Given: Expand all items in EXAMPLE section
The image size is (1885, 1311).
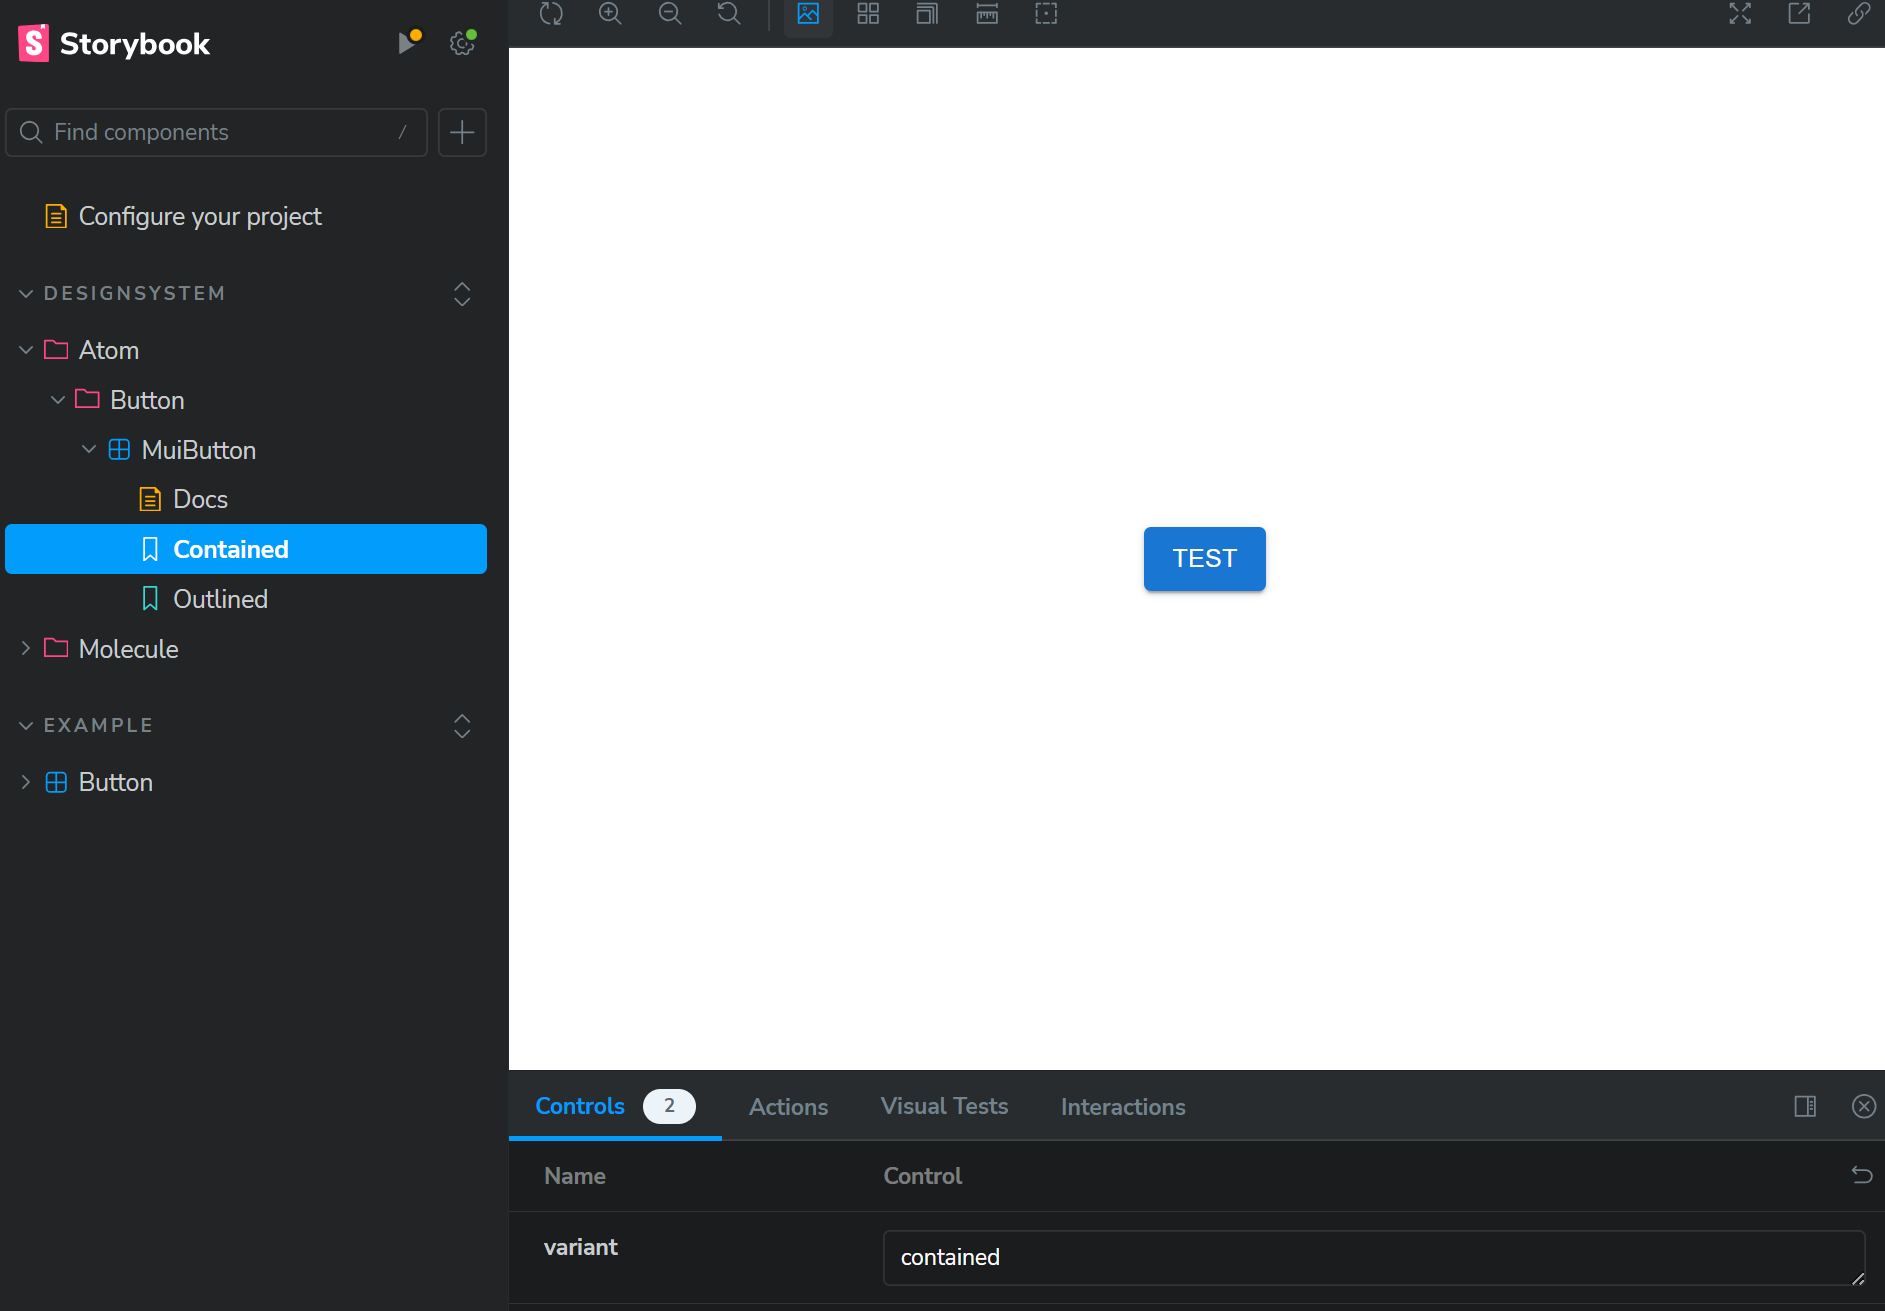Looking at the screenshot, I should 462,725.
